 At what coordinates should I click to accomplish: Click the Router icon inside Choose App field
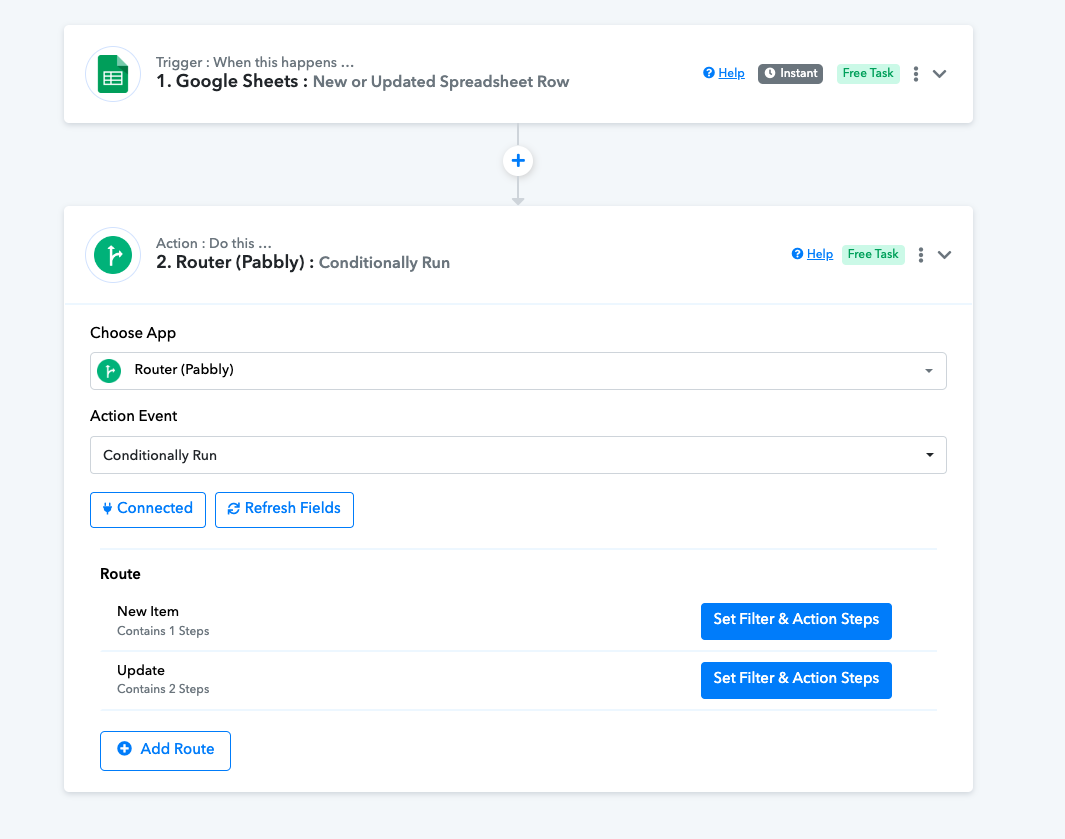[x=109, y=370]
